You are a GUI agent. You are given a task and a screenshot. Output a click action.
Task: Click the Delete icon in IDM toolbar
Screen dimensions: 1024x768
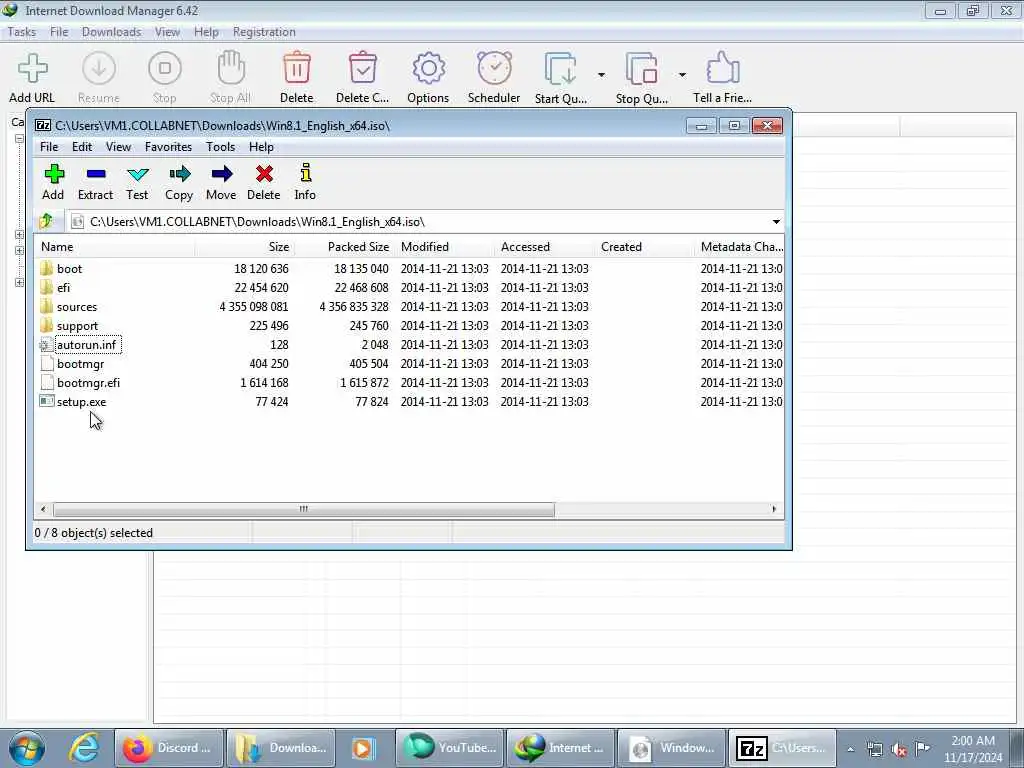296,78
